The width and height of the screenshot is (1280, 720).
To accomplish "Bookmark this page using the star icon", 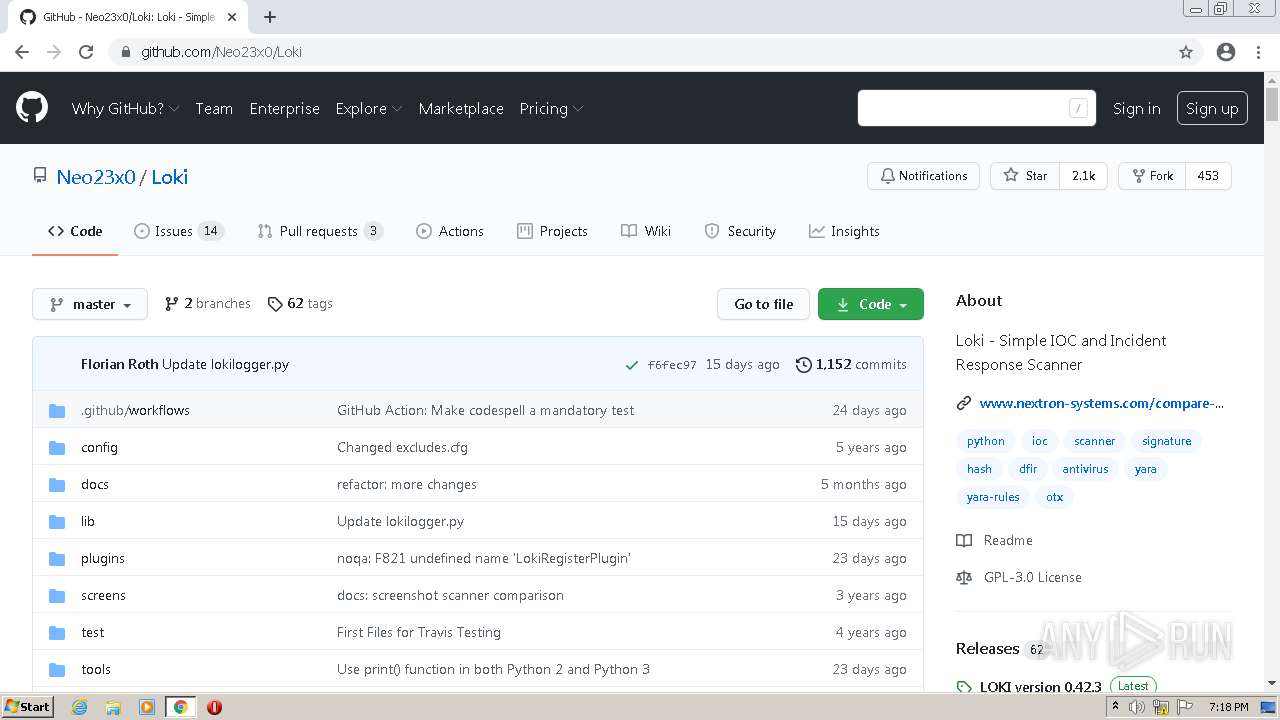I will click(x=1186, y=52).
